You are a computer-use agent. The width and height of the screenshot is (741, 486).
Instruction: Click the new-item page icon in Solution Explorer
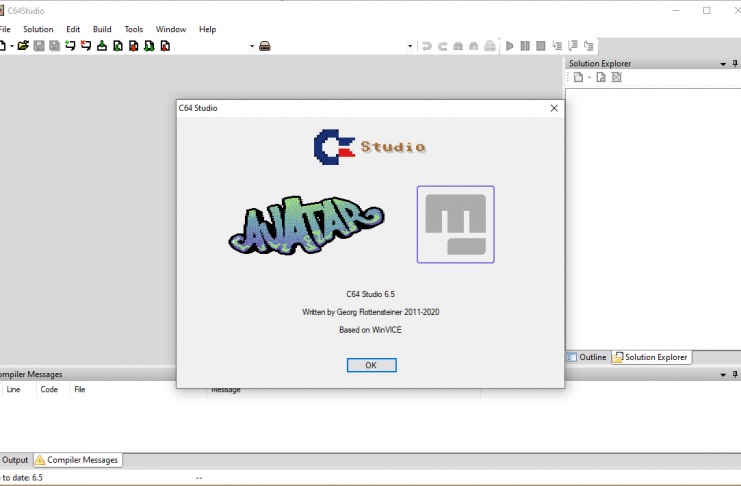[578, 77]
